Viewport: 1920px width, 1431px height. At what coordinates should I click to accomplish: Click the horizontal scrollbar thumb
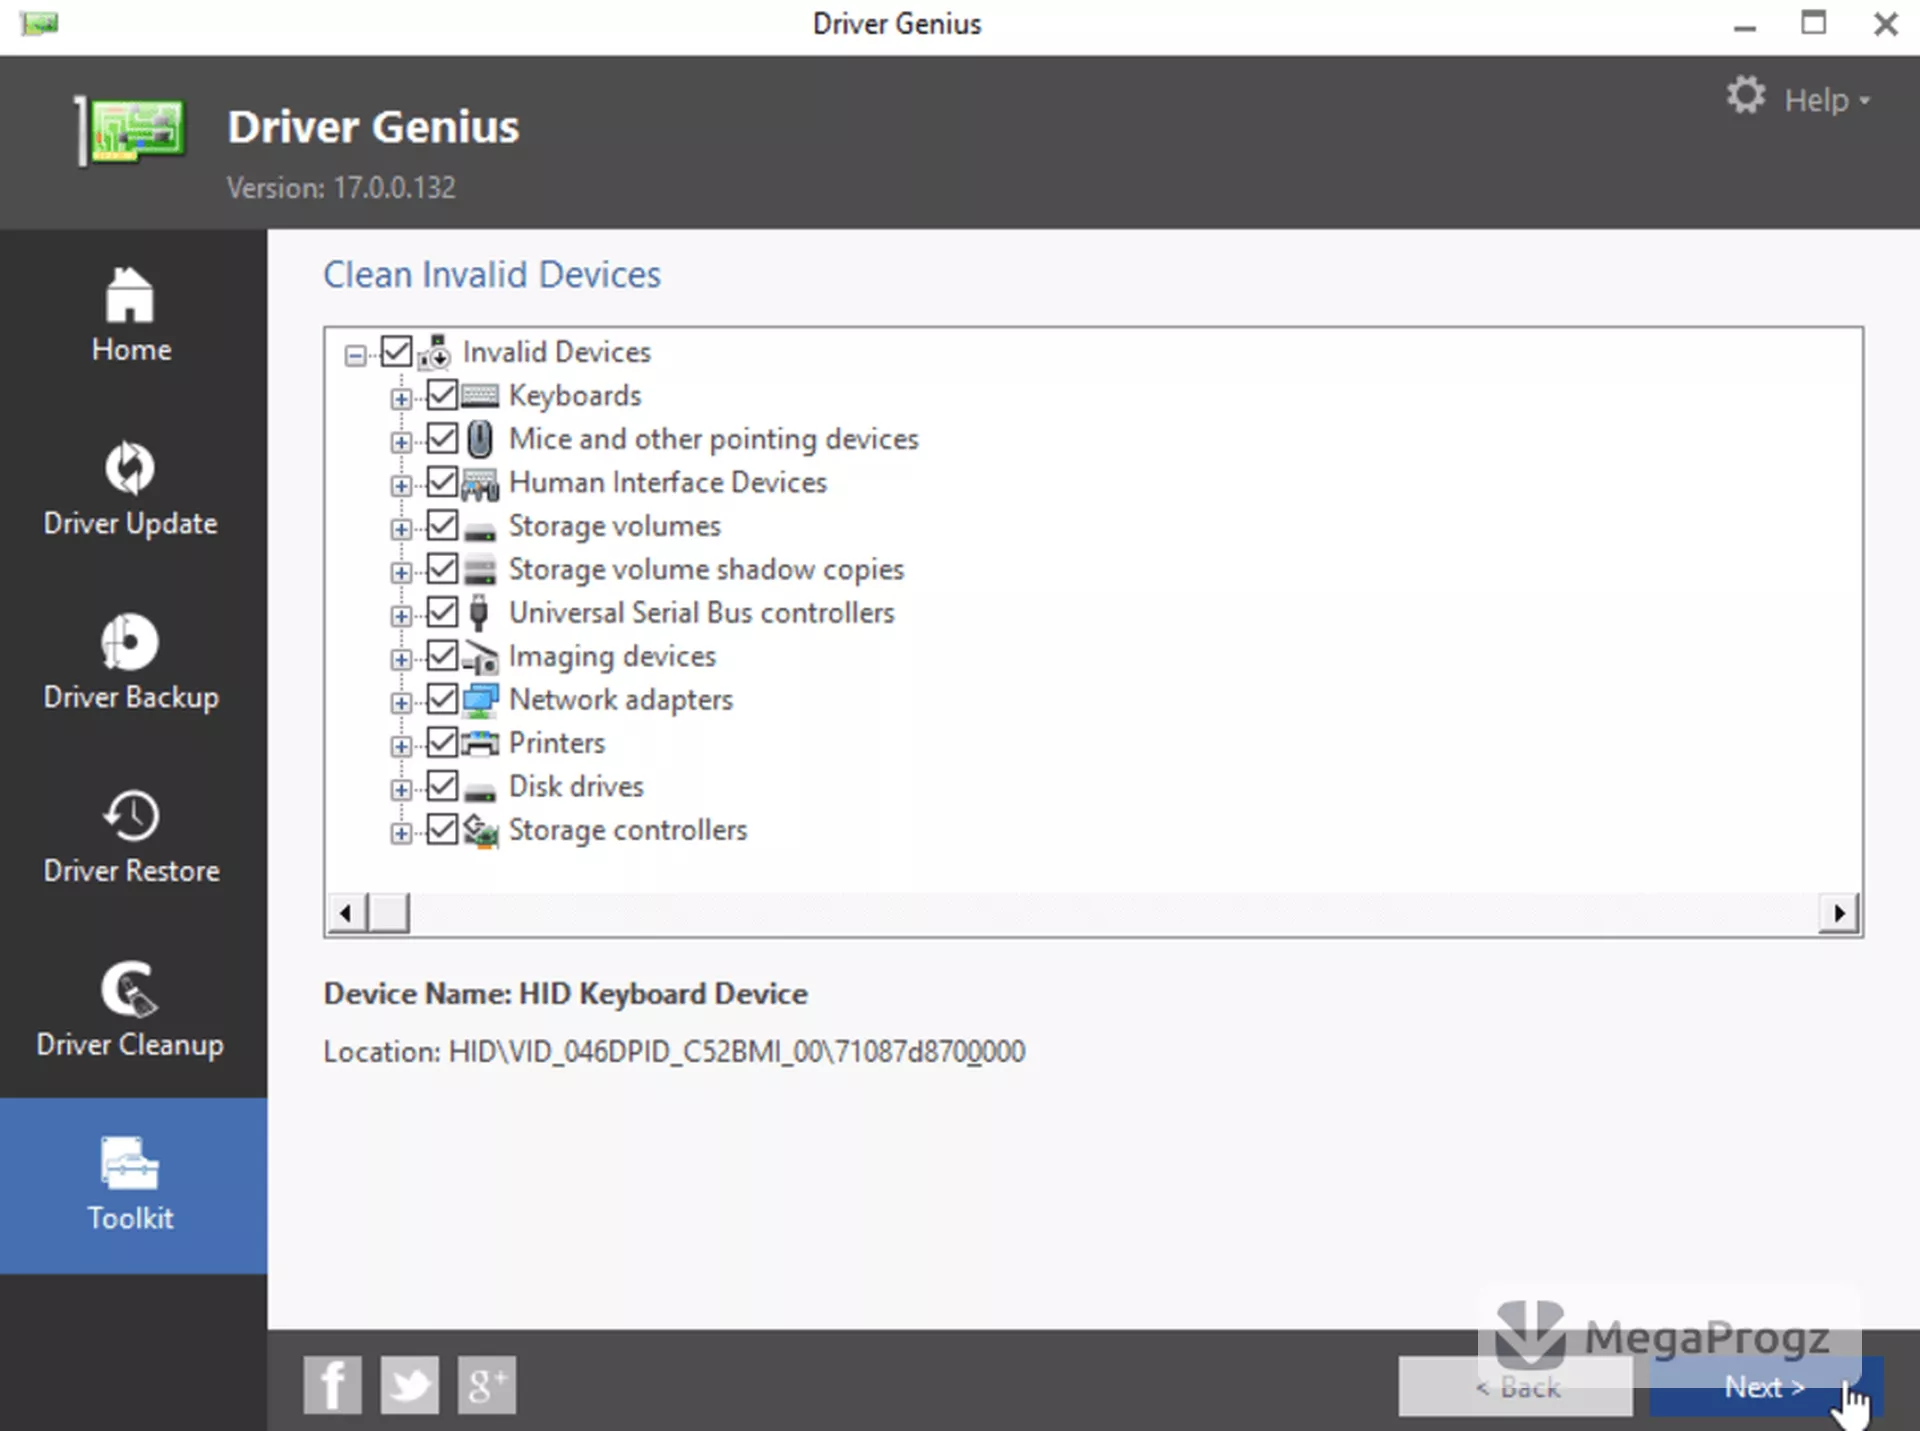[389, 913]
